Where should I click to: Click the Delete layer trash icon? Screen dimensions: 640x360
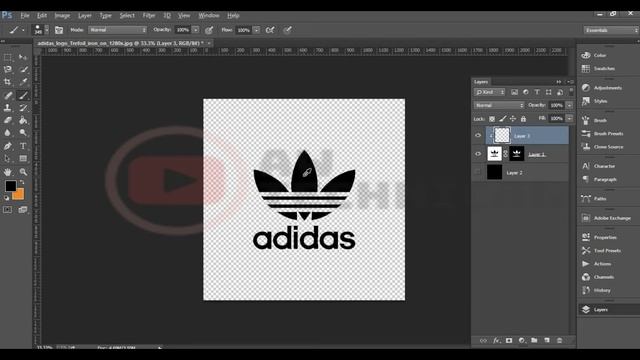click(x=560, y=340)
